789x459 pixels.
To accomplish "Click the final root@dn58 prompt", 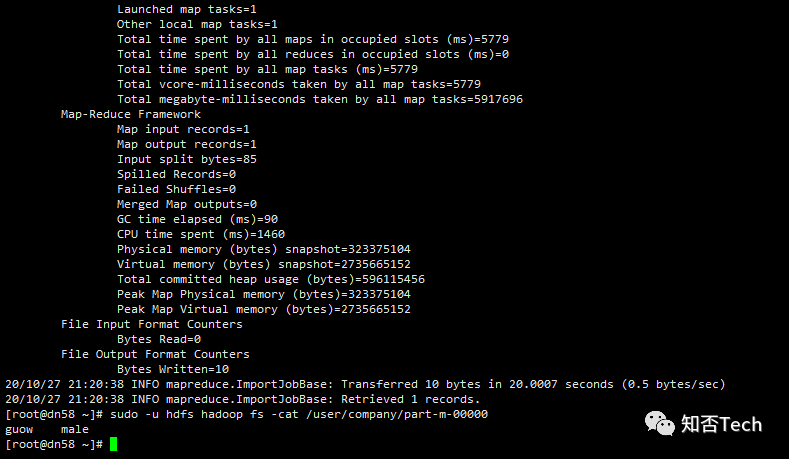I will click(x=54, y=444).
